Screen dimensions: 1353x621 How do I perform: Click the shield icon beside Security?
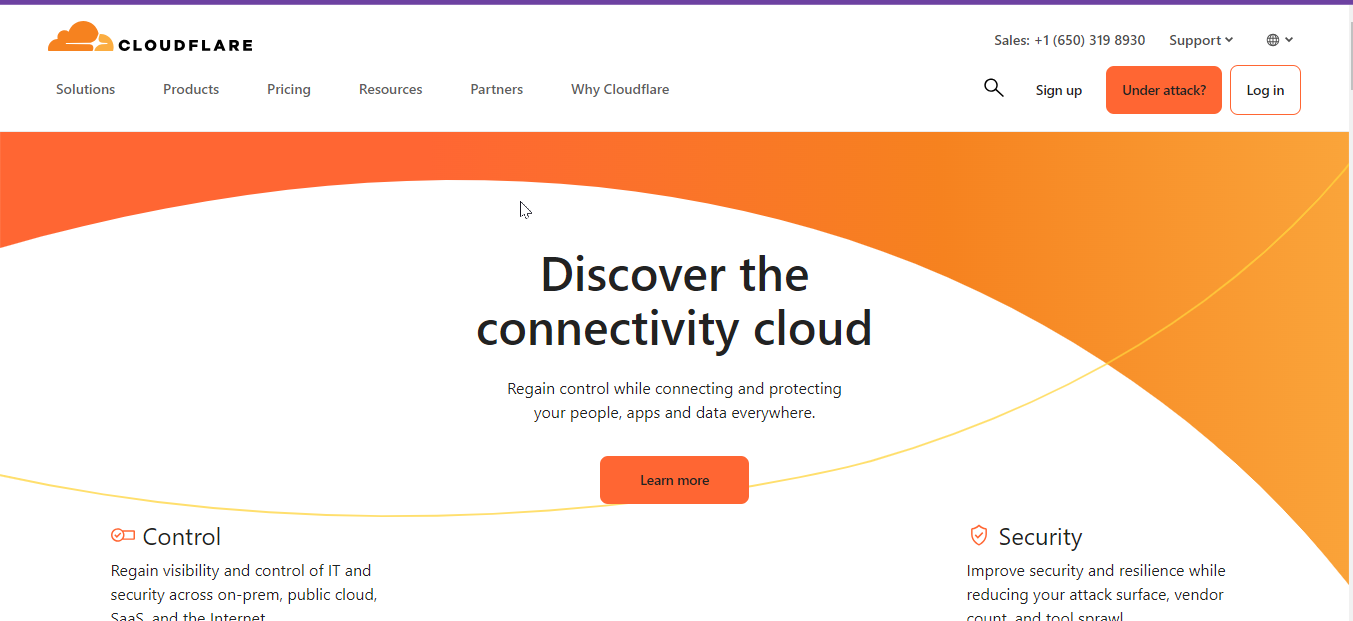pos(977,535)
